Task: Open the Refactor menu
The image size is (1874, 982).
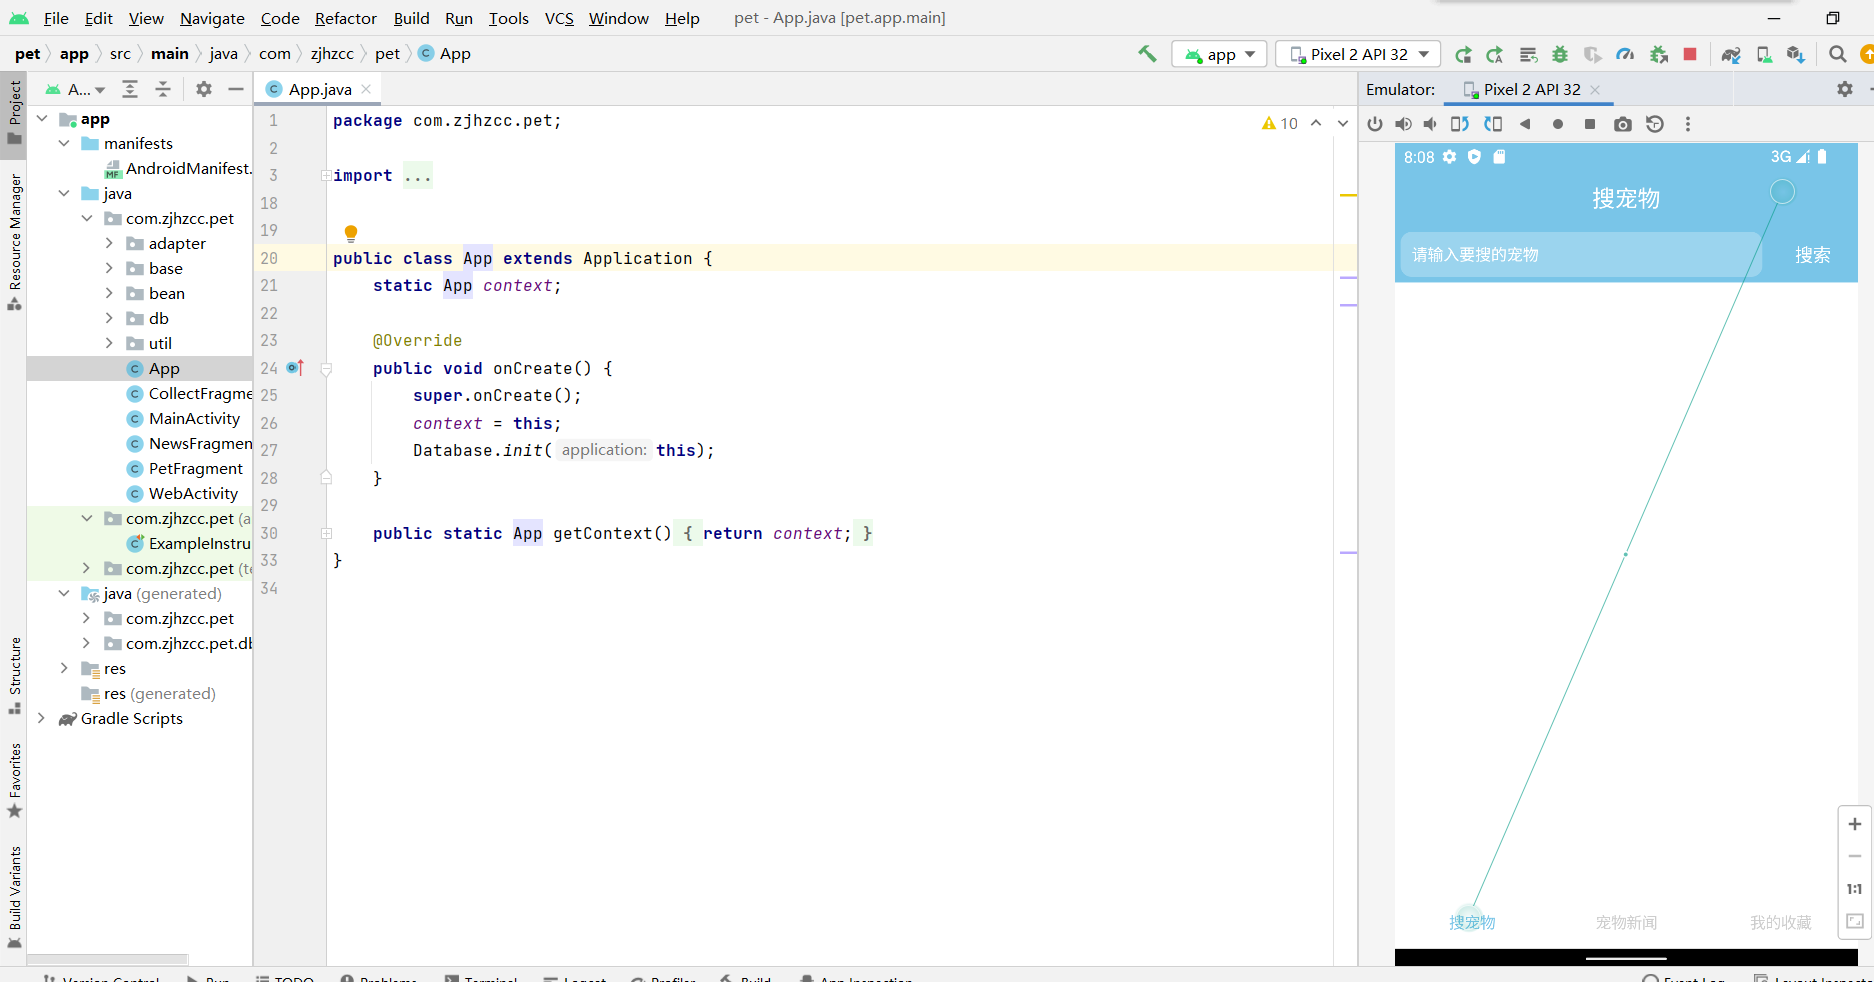Action: 346,18
